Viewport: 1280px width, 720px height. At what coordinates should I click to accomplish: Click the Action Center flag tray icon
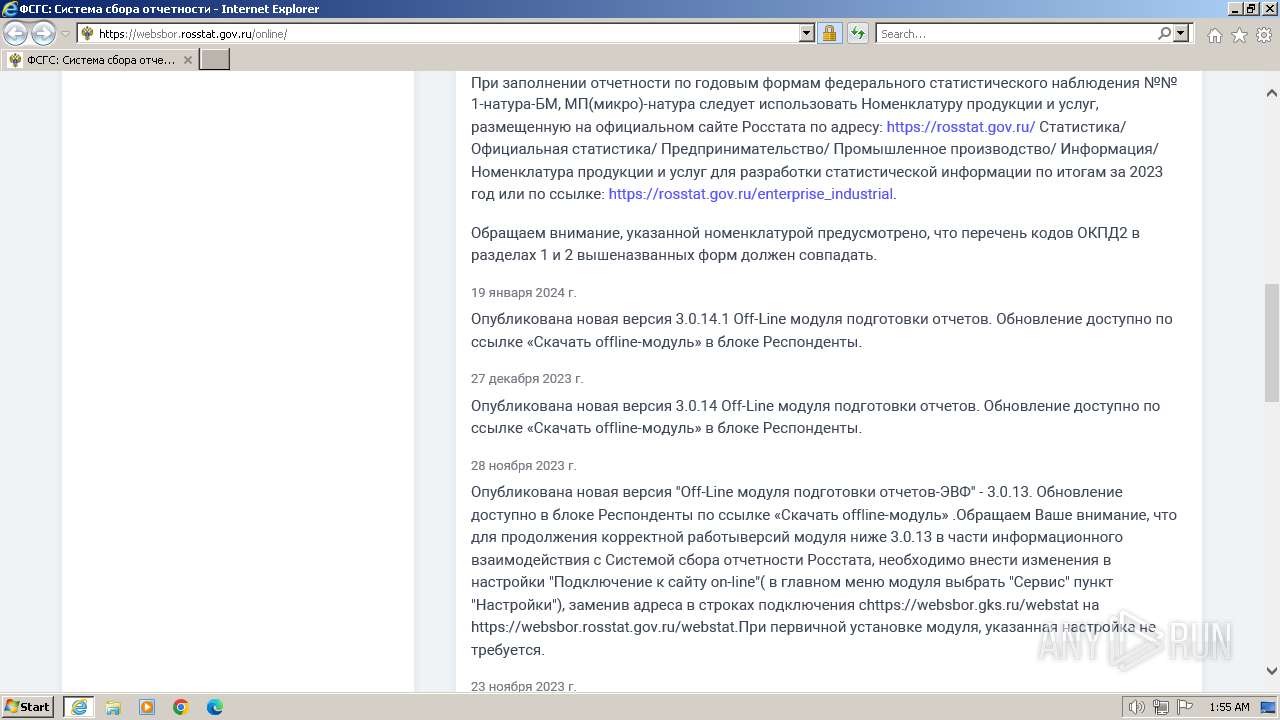[1185, 707]
